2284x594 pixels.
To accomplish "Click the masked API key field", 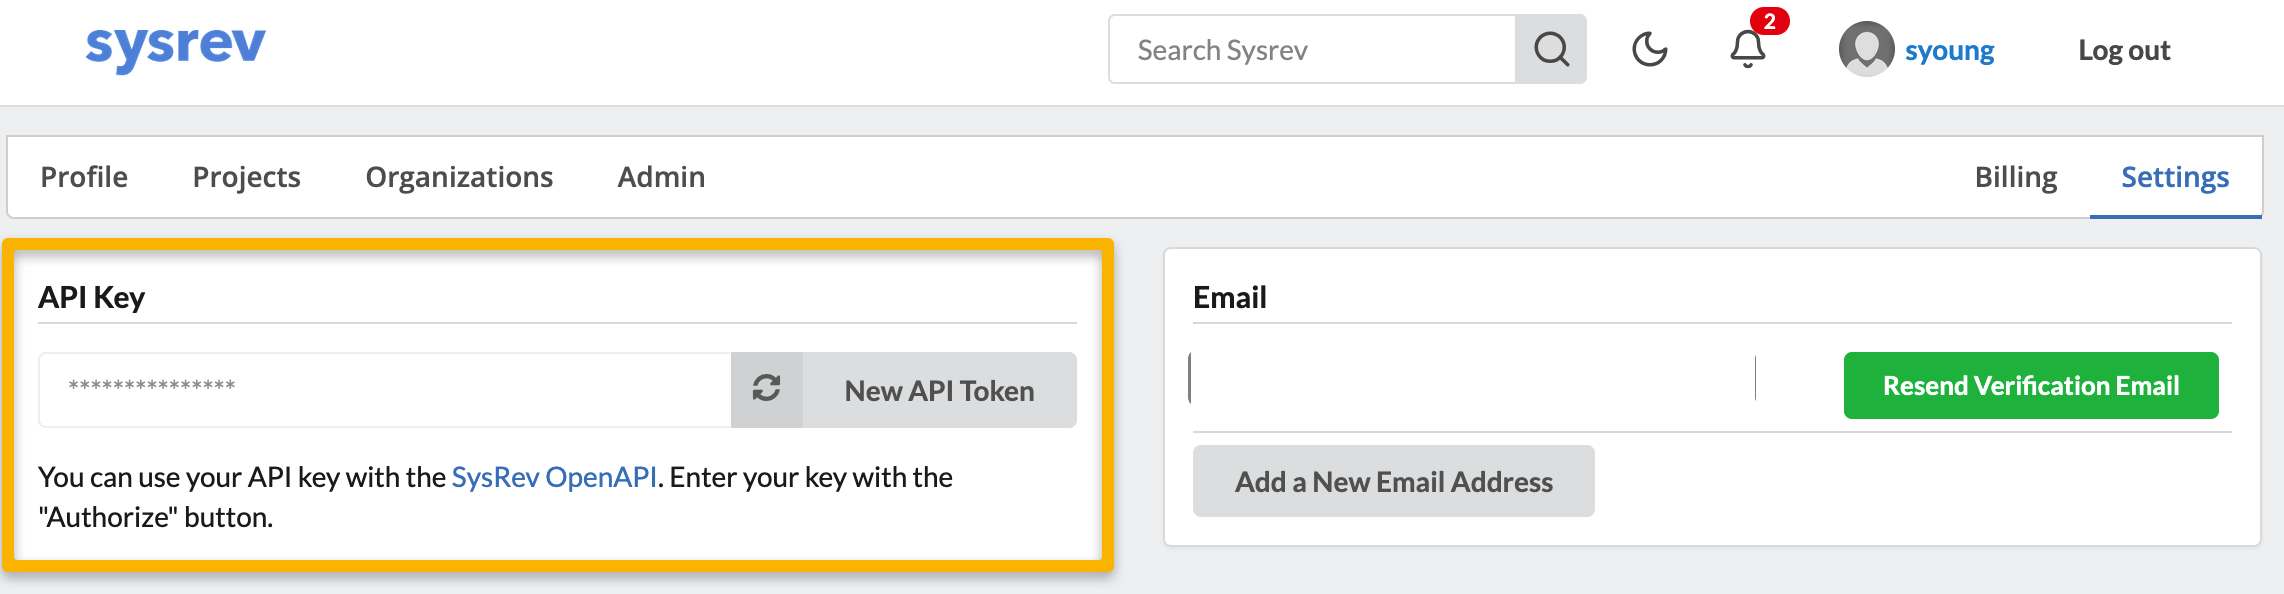I will click(385, 389).
